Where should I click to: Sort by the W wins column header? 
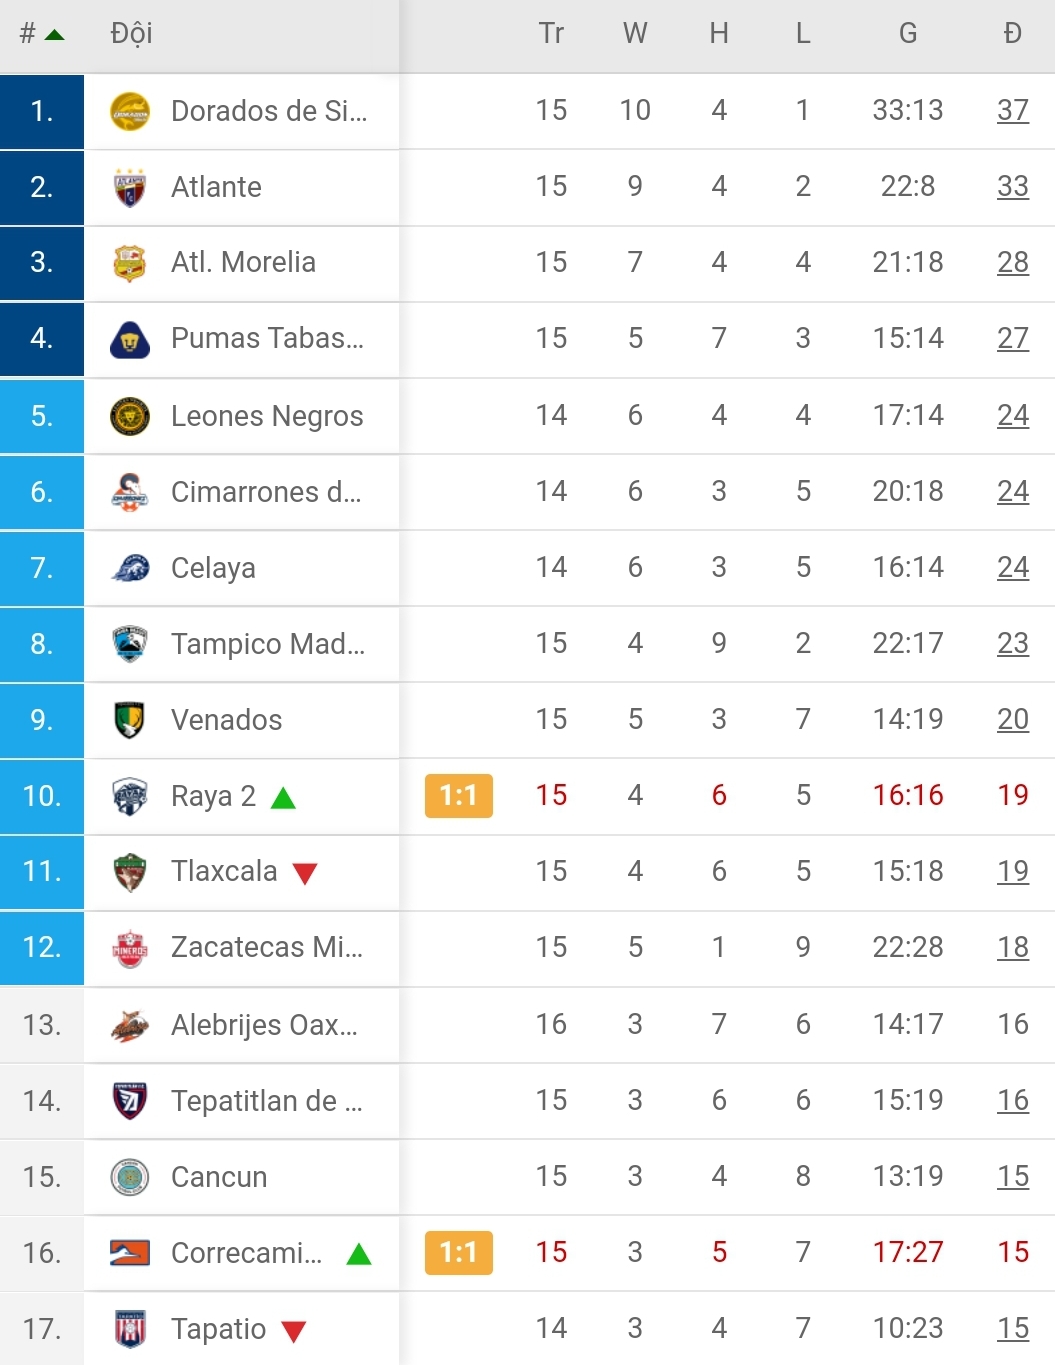point(635,34)
